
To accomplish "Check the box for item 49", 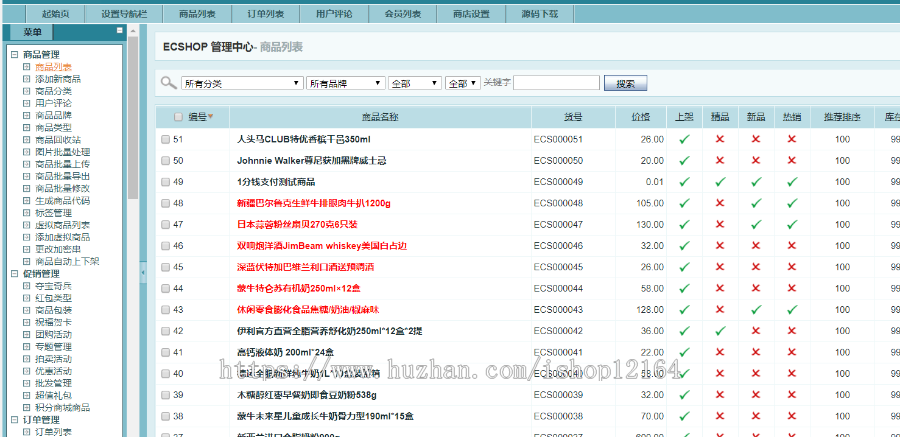I will (165, 182).
